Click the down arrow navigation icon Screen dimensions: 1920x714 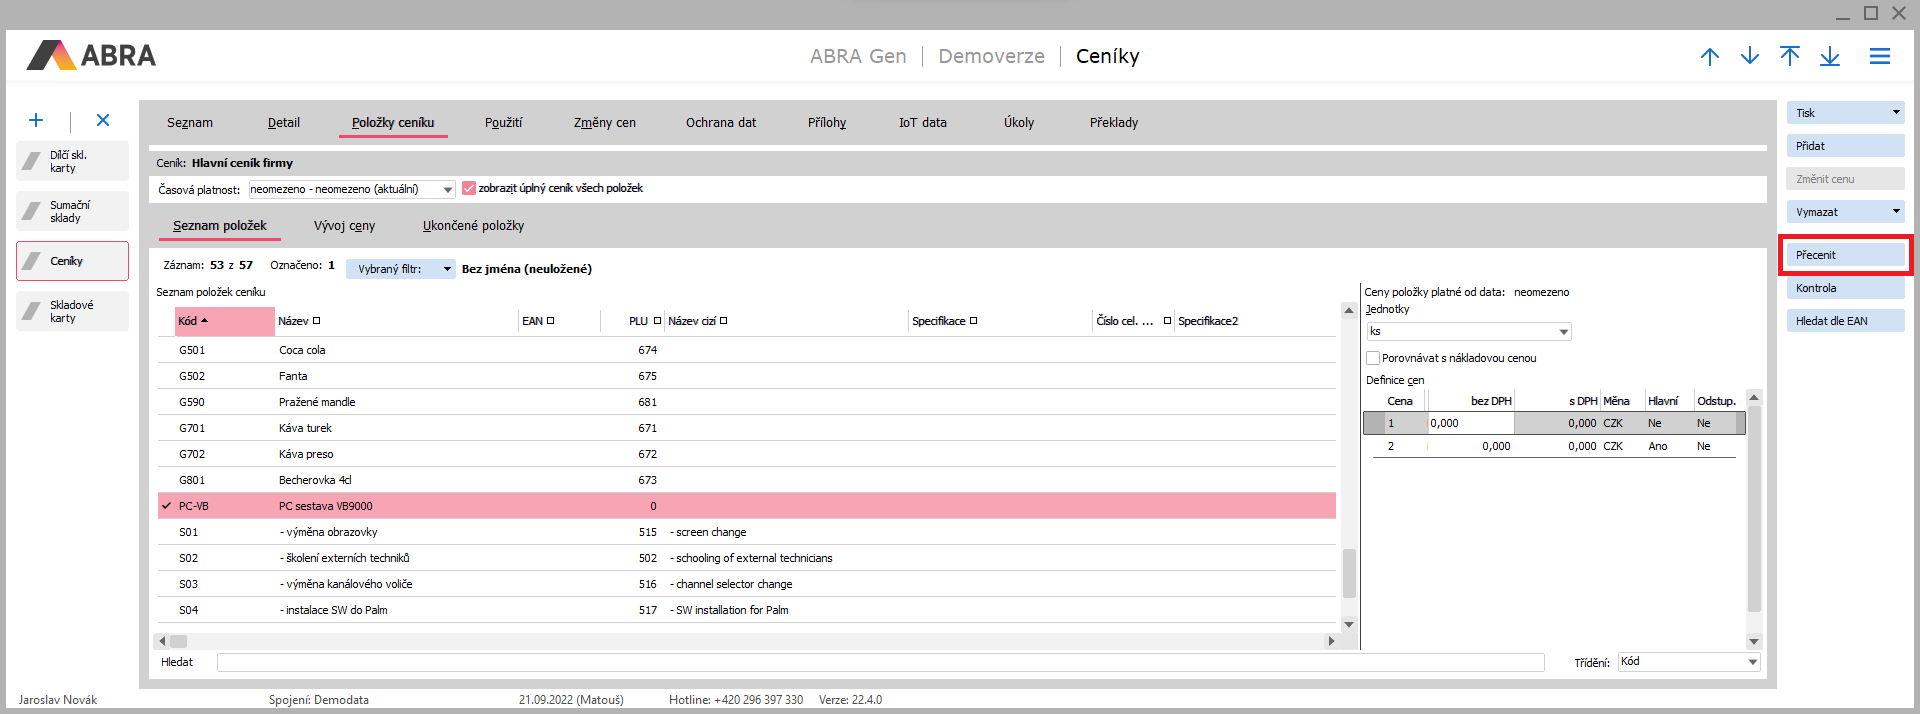[x=1750, y=56]
